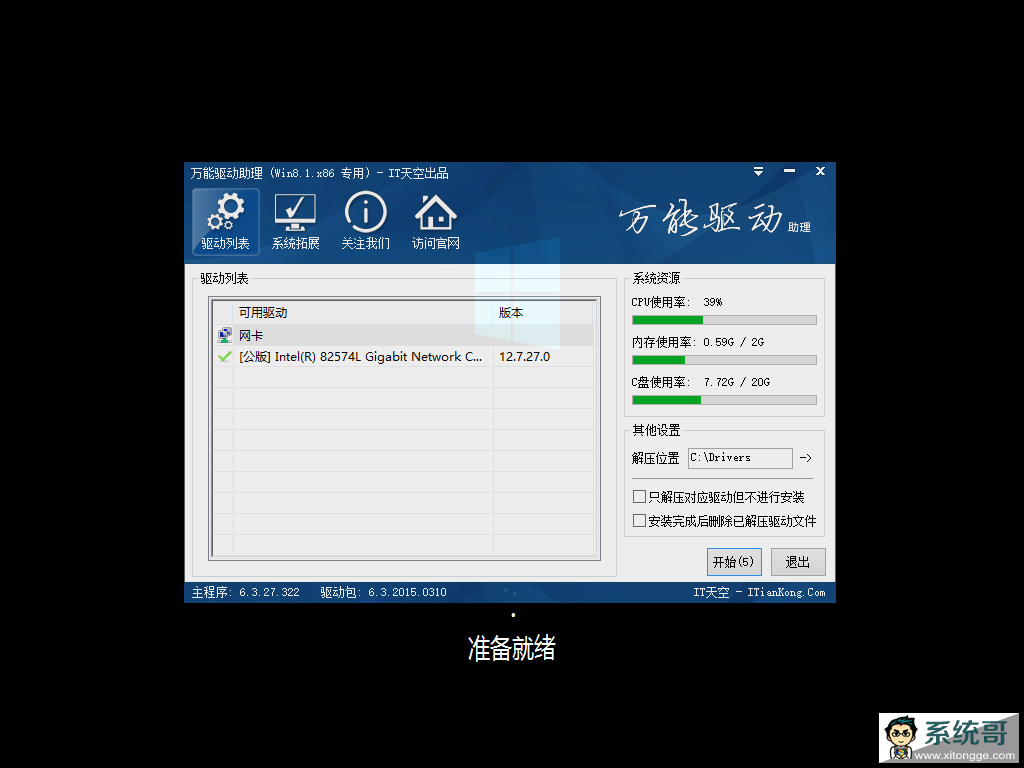Open the 驱动列表 driver list tab
The width and height of the screenshot is (1024, 768).
point(225,221)
